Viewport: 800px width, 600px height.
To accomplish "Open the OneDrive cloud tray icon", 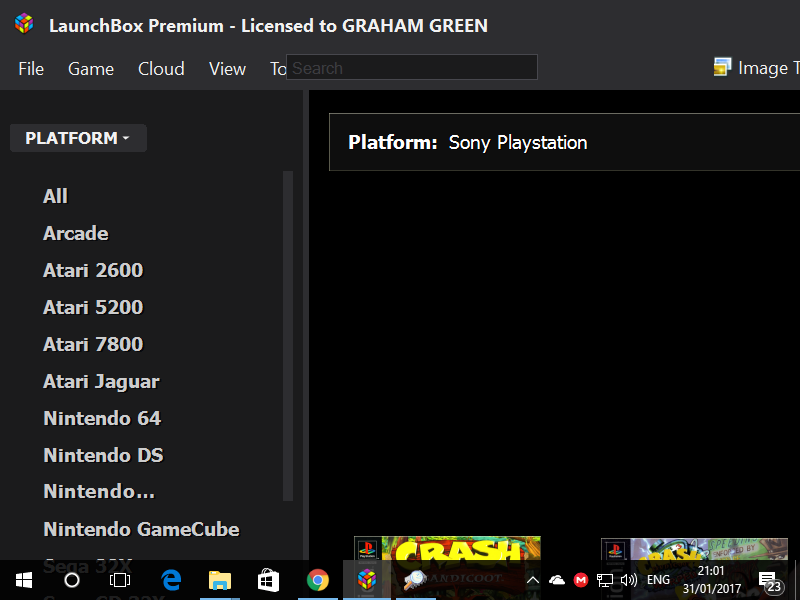I will pyautogui.click(x=557, y=580).
